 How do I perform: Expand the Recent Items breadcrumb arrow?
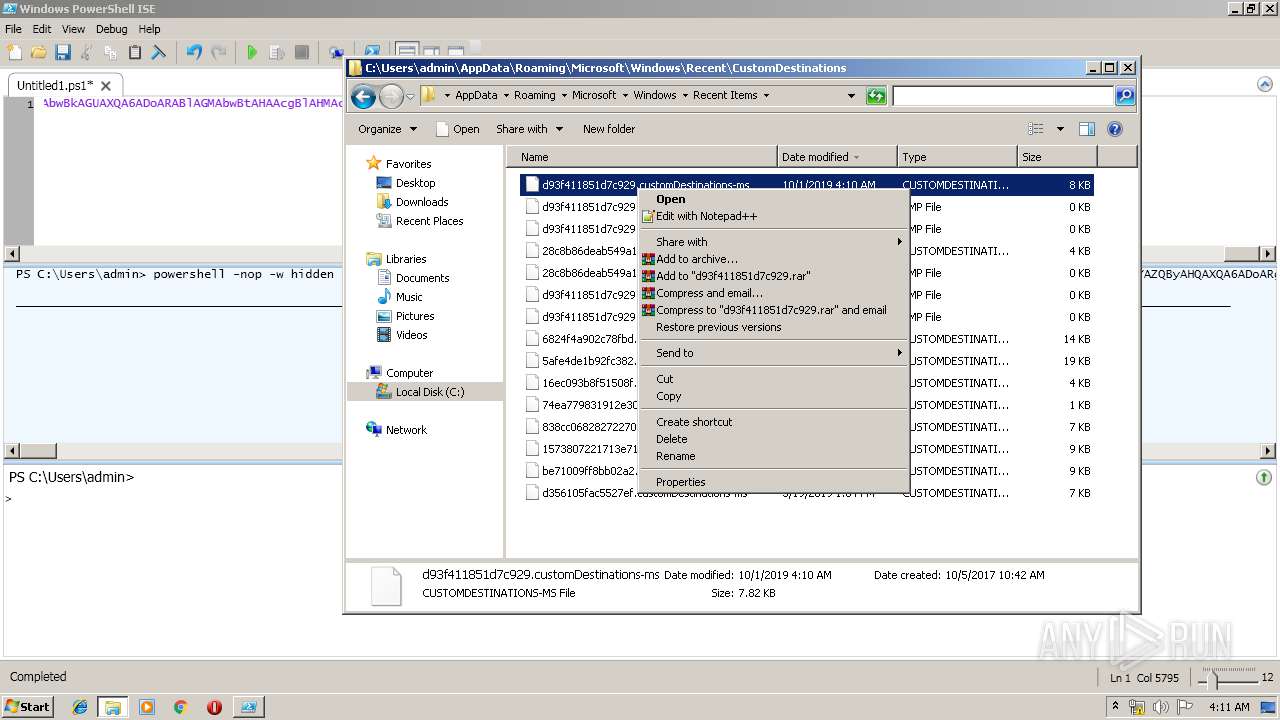point(766,96)
